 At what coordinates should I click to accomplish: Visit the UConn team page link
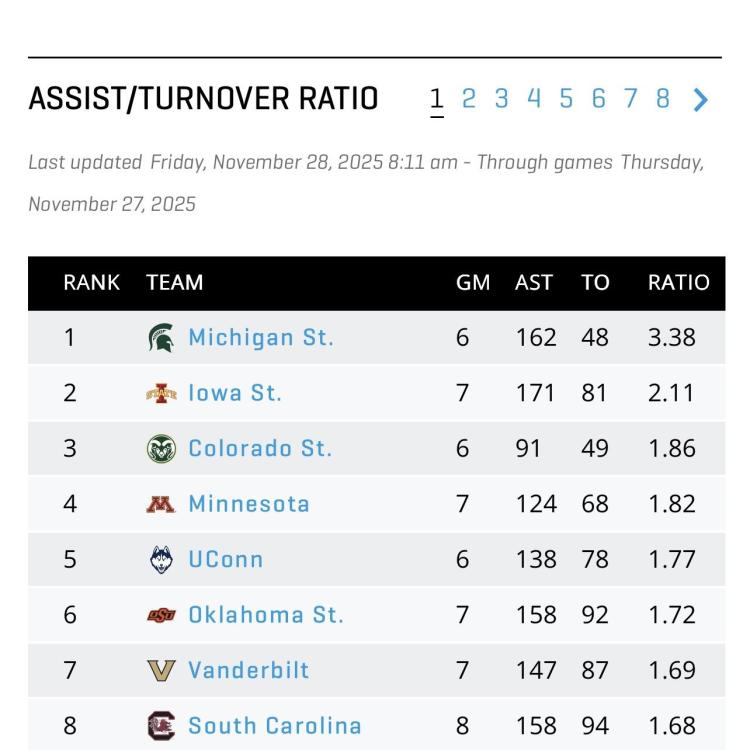(226, 559)
